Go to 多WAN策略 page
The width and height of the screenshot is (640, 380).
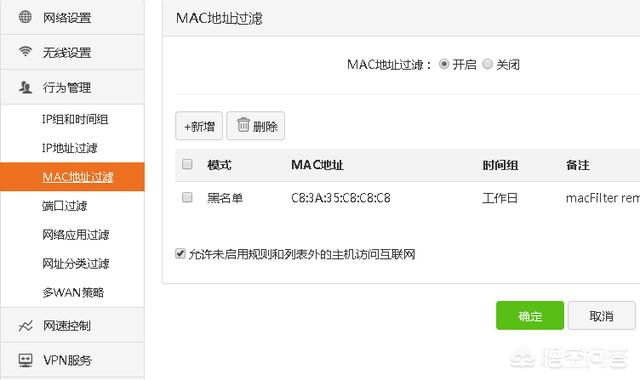(x=73, y=293)
